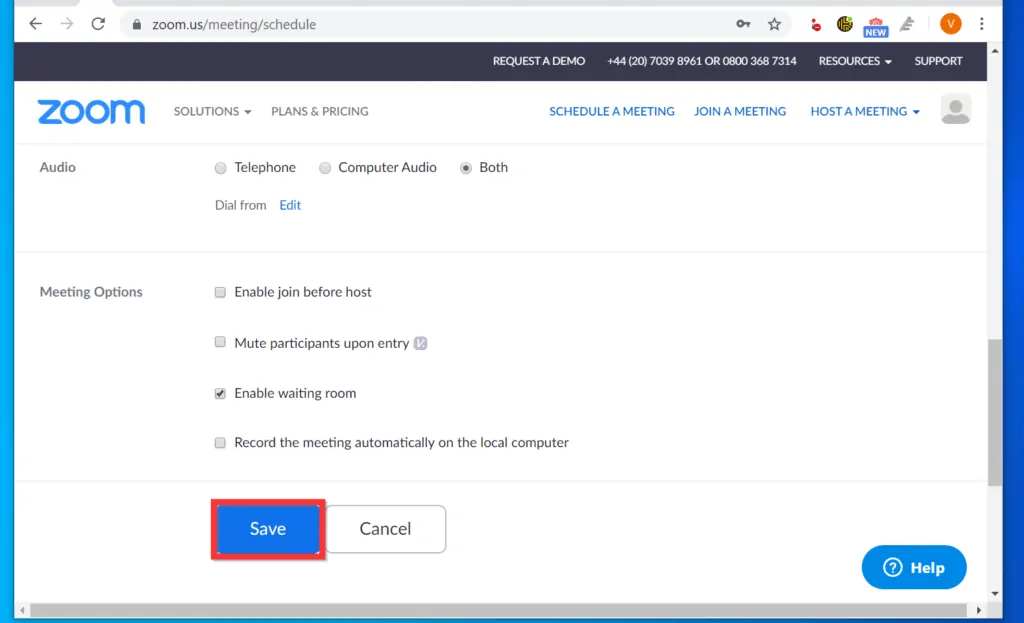Click the gray pen extension icon

[x=906, y=25]
